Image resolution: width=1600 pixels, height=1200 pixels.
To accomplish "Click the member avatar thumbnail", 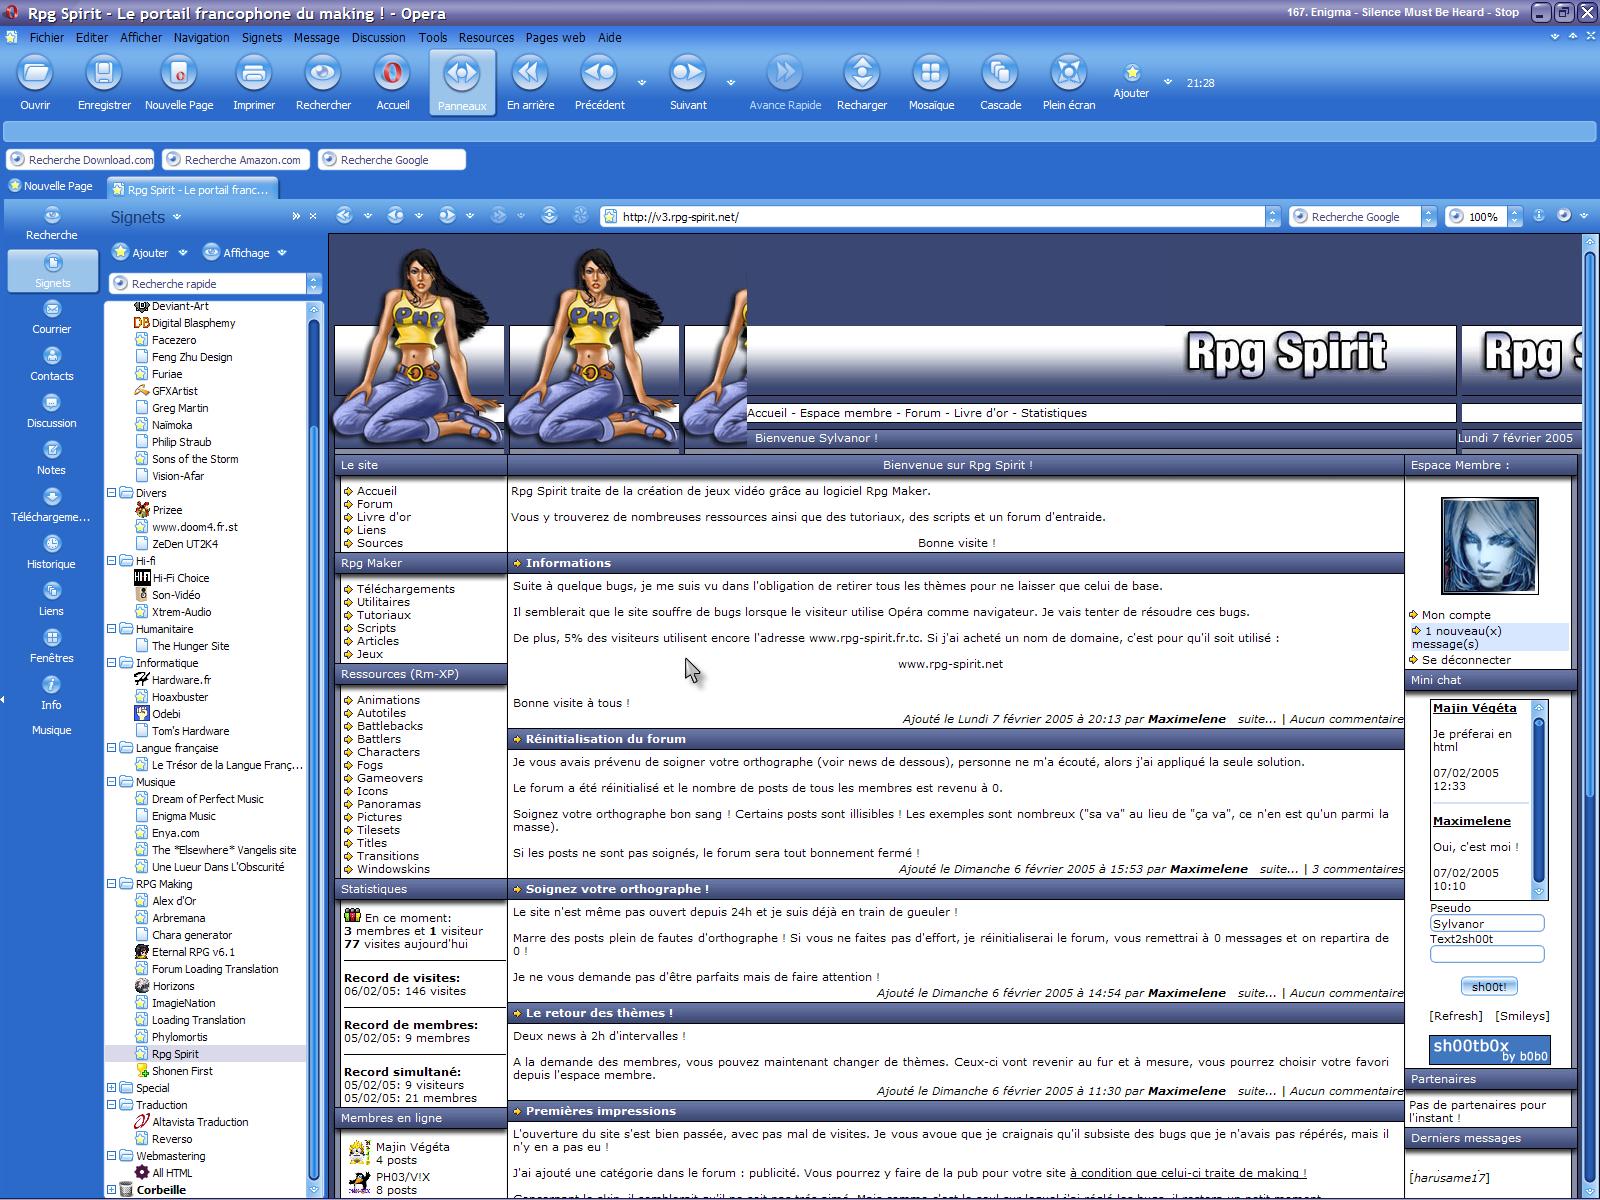I will point(1489,546).
